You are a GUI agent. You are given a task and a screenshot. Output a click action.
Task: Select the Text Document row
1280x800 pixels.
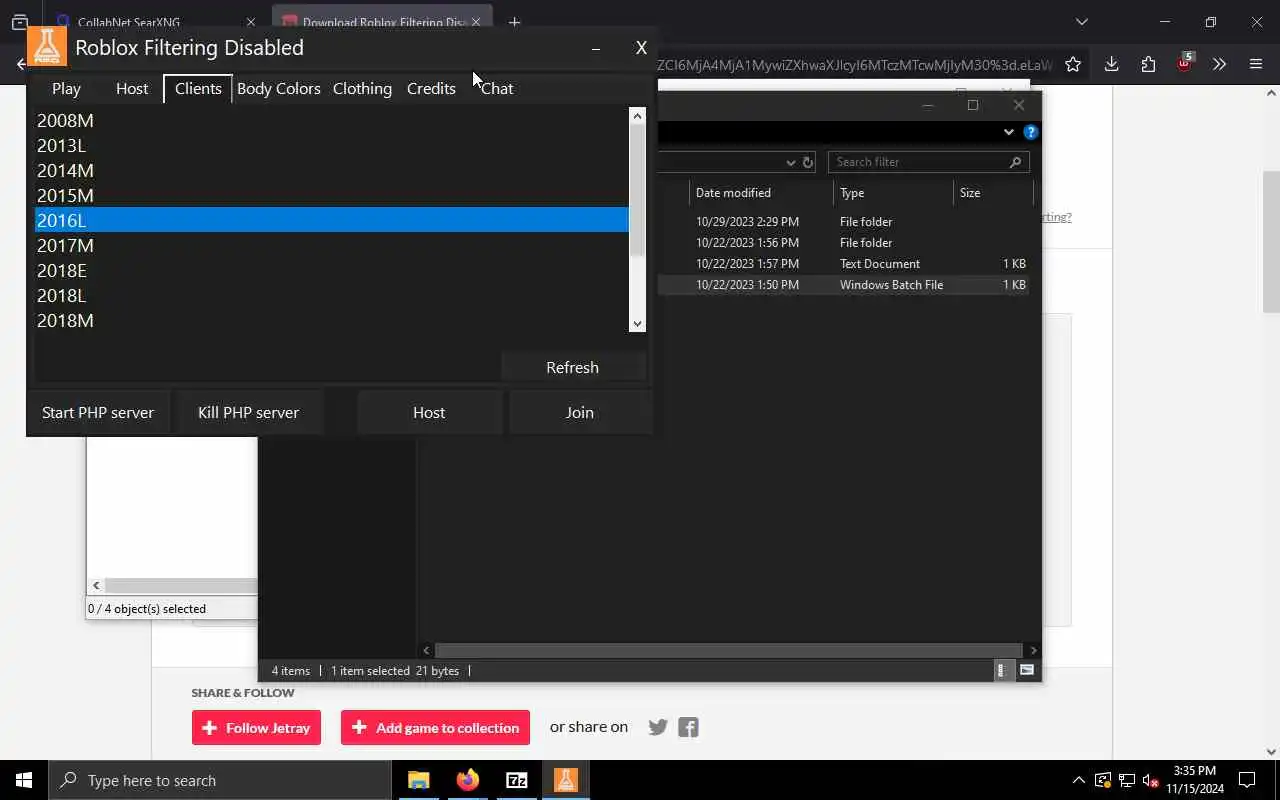coord(843,264)
